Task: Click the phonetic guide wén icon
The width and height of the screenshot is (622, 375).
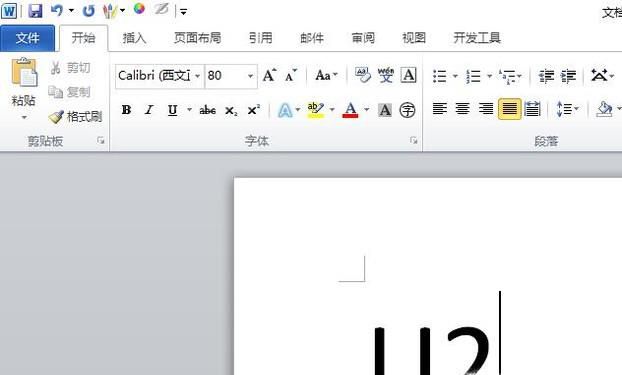Action: [386, 75]
